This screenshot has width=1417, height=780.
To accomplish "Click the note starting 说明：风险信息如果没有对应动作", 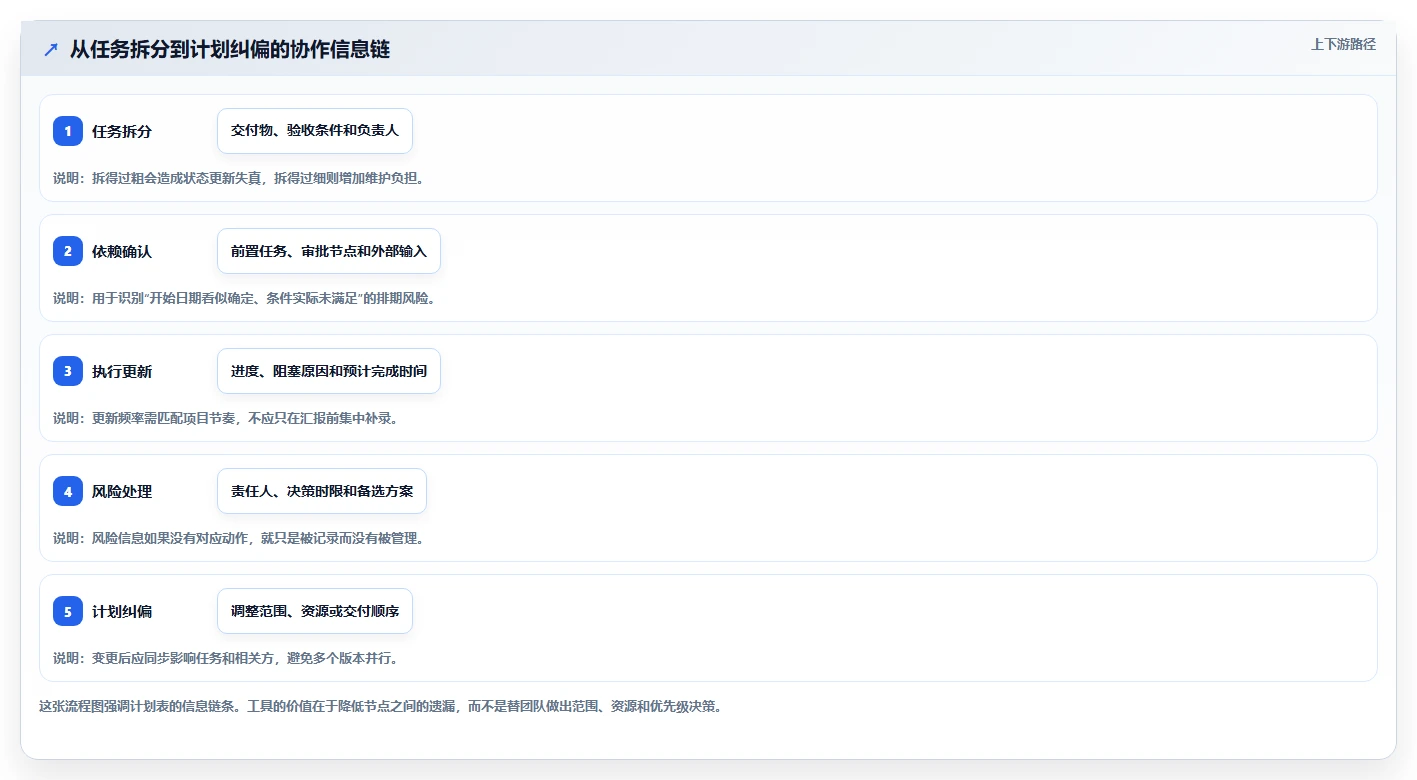I will (239, 538).
